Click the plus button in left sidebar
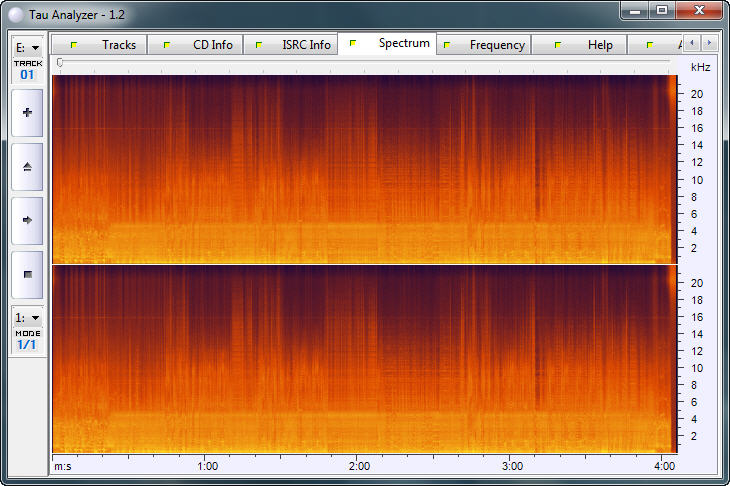Screen dimensions: 730x486 27,113
